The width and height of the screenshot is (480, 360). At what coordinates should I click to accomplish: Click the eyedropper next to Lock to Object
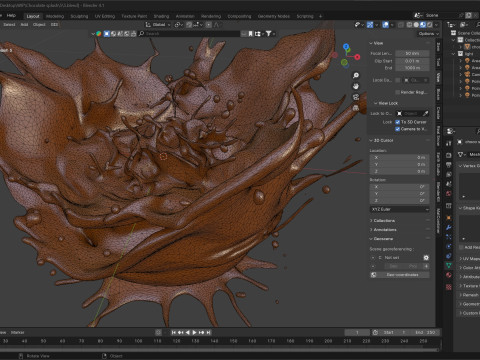pos(425,113)
